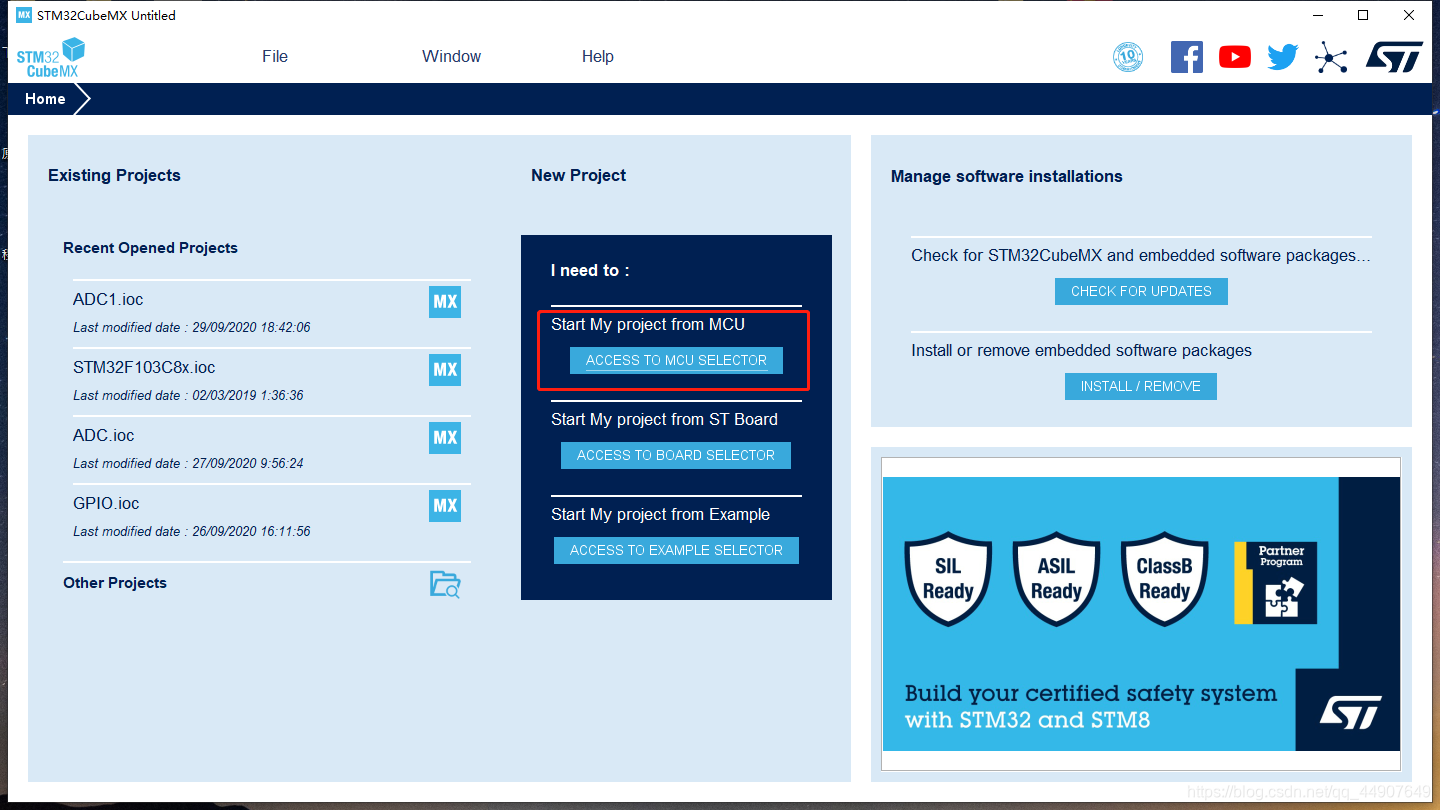Click the ASIL Ready shield badge
The height and width of the screenshot is (810, 1440).
(1056, 579)
